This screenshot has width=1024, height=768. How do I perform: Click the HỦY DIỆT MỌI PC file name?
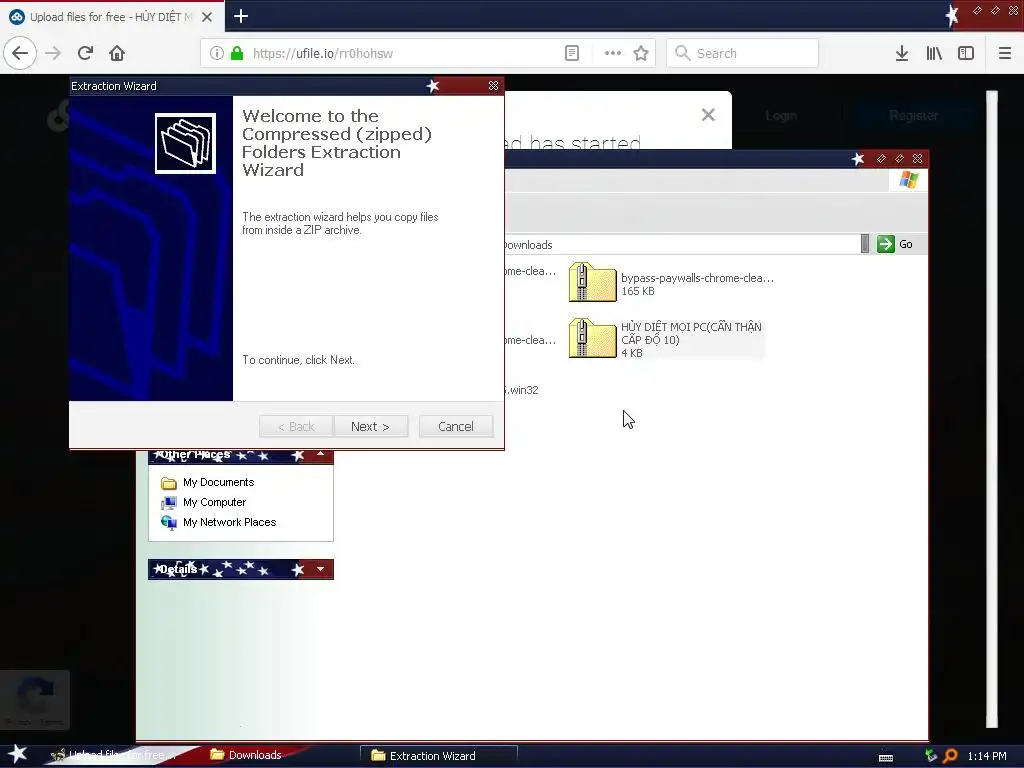691,333
